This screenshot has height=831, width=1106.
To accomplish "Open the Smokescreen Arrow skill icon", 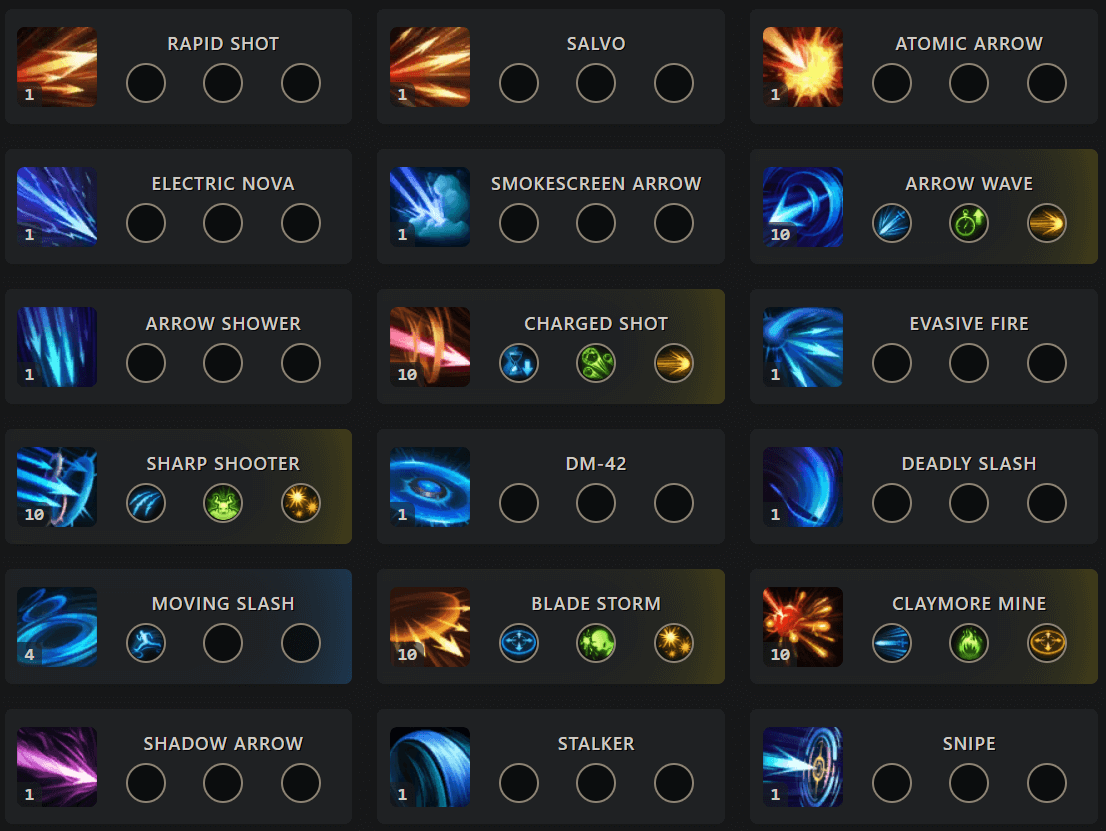I will click(430, 207).
